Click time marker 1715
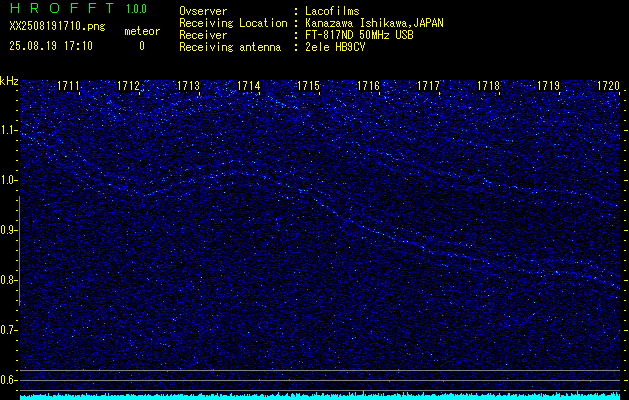 [x=308, y=86]
